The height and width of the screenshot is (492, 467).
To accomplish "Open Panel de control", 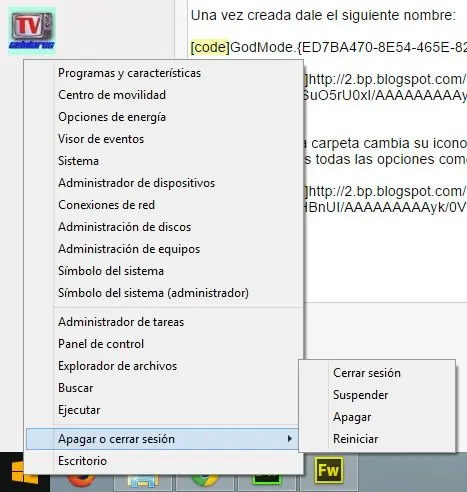I will pos(101,344).
